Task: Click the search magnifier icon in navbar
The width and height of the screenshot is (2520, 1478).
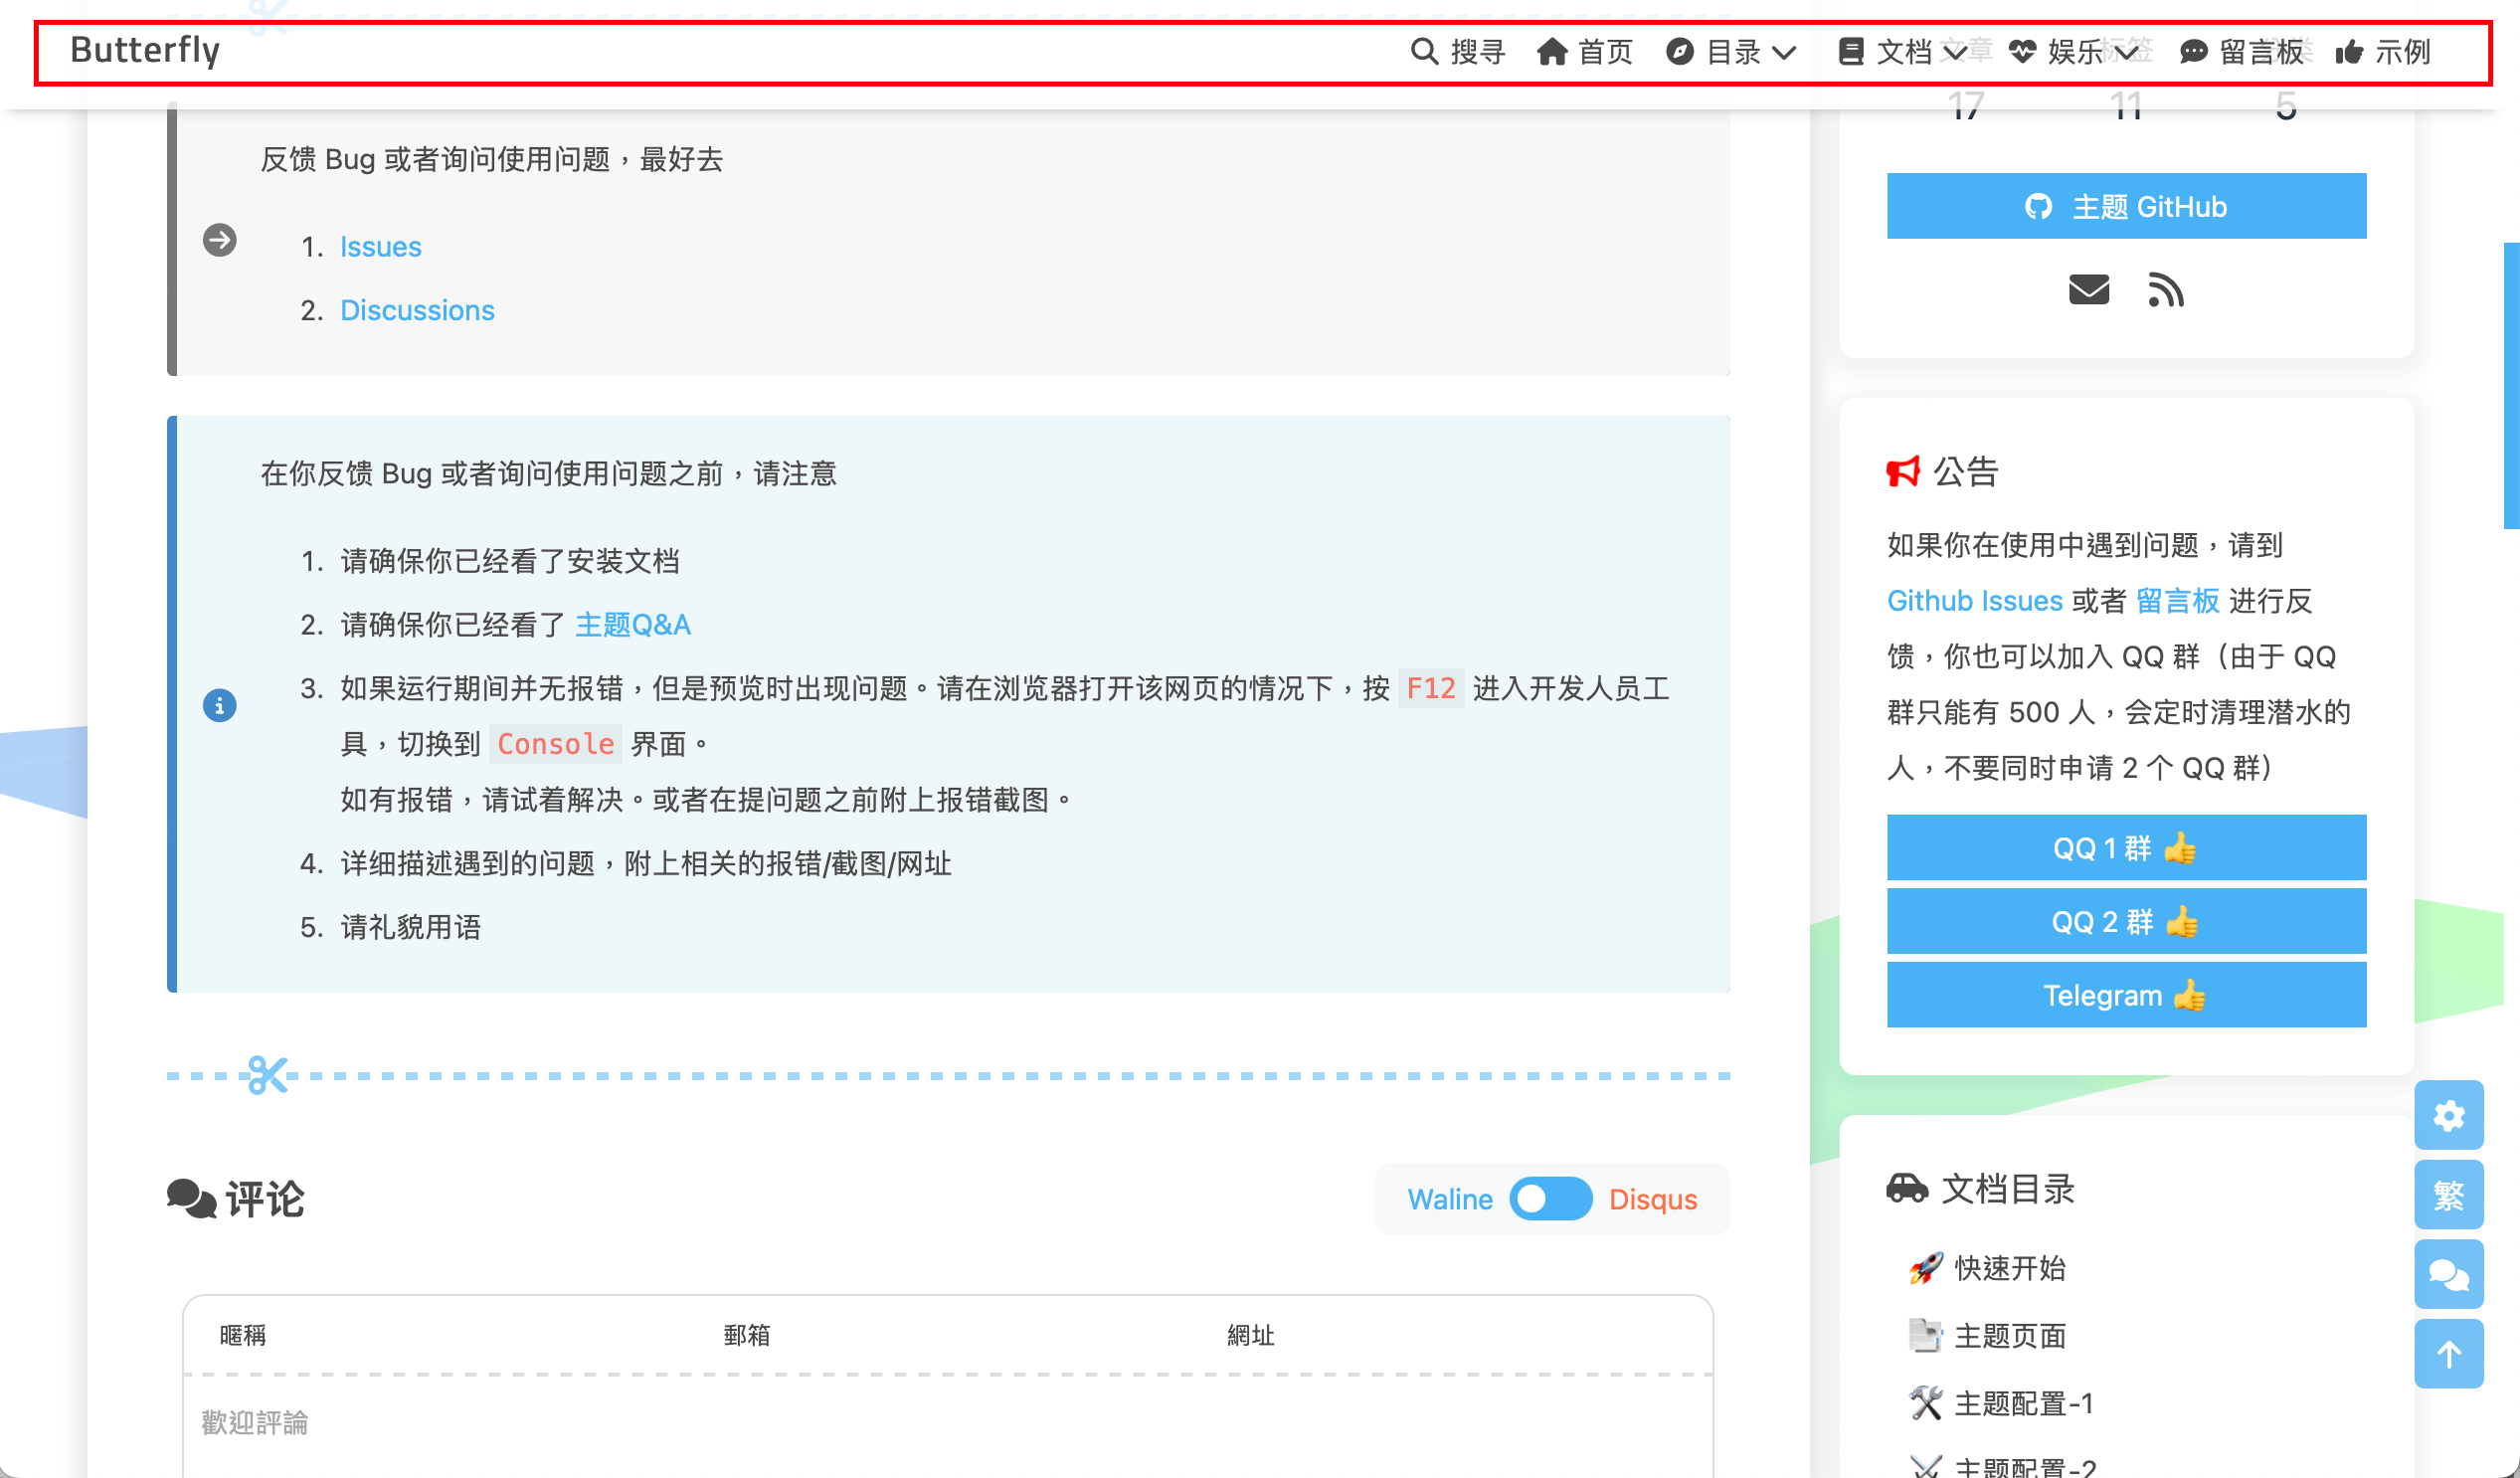Action: pyautogui.click(x=1424, y=52)
